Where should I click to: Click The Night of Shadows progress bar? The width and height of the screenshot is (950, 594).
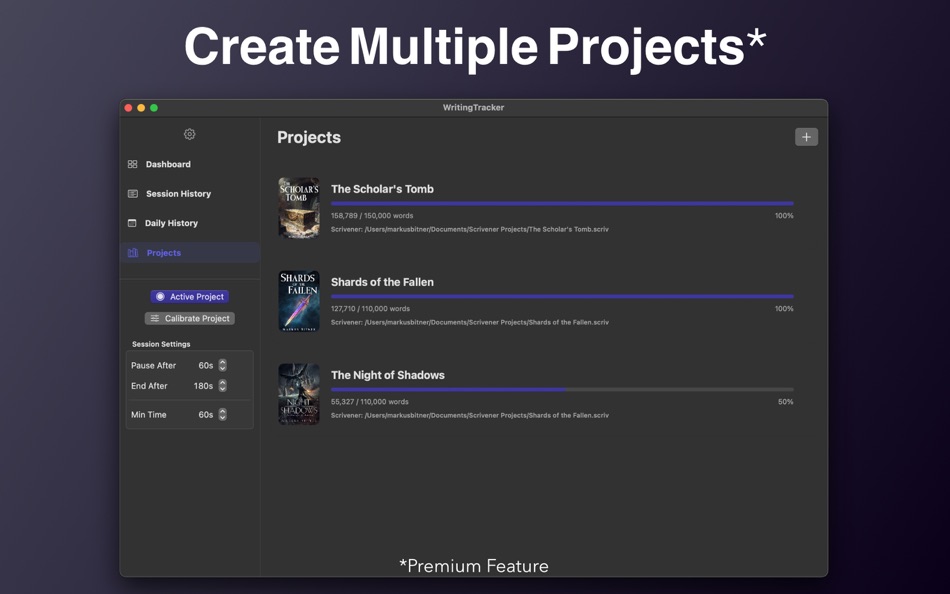[x=560, y=388]
